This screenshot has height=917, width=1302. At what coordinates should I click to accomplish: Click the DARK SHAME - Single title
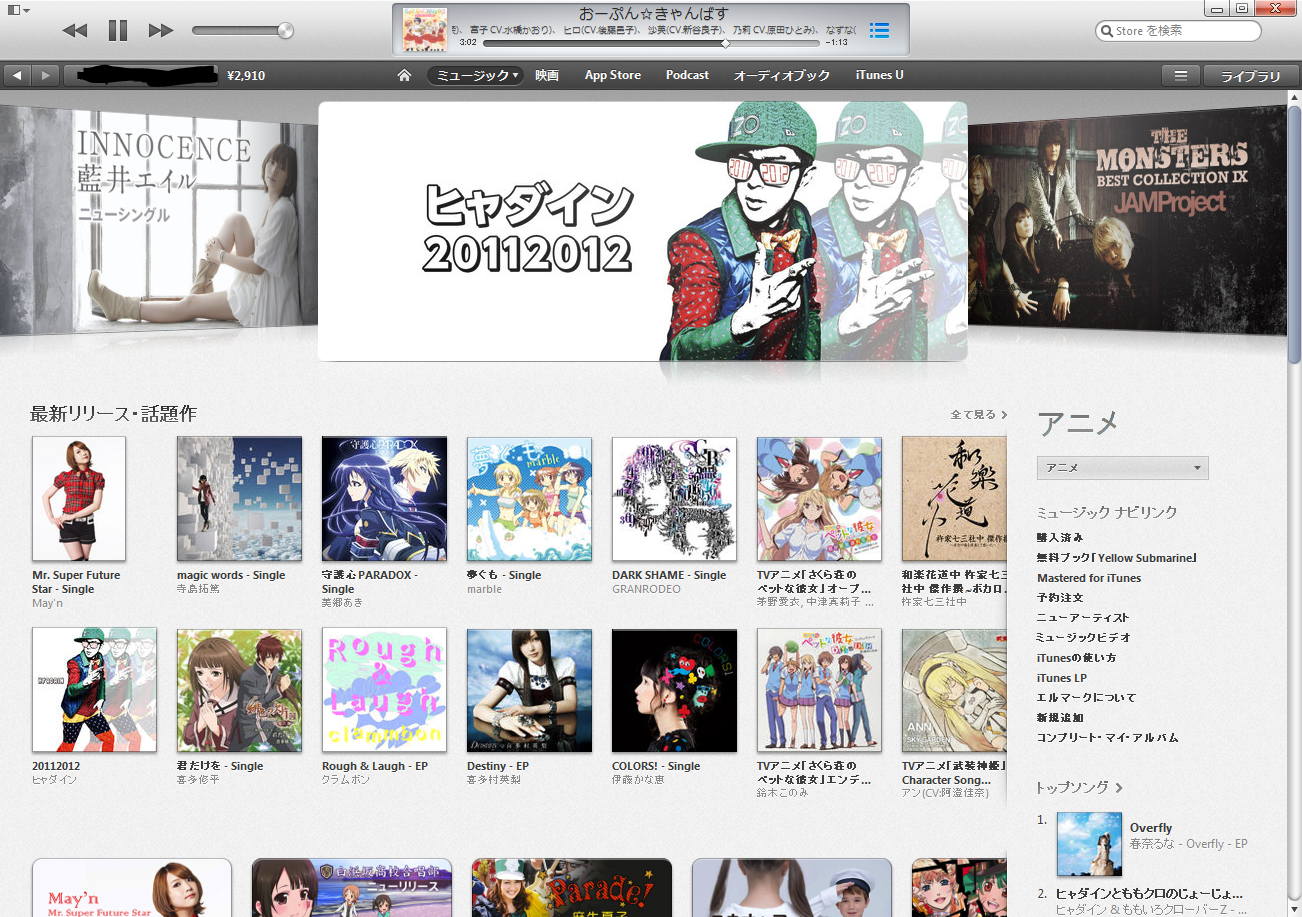669,575
